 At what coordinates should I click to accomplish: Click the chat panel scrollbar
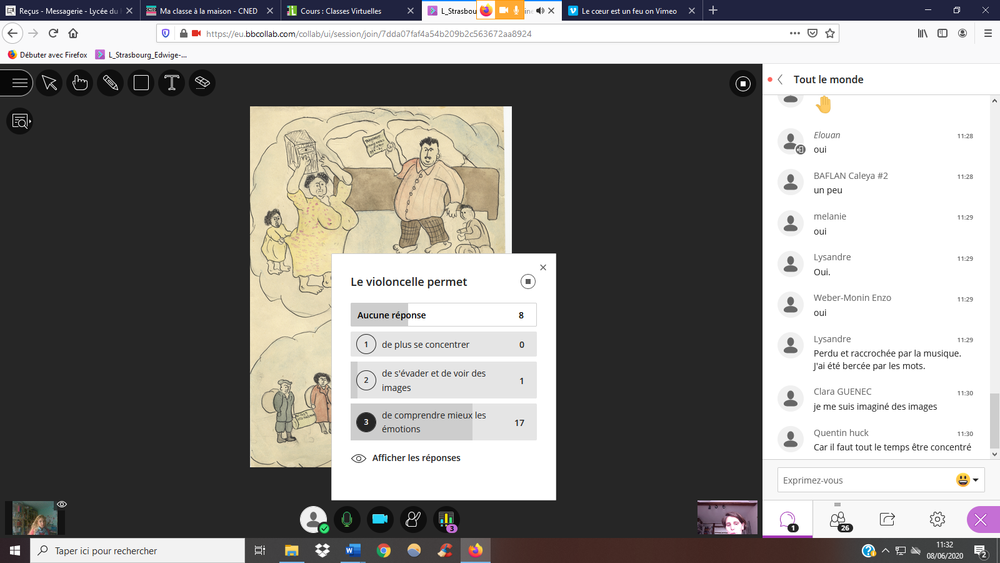[x=994, y=421]
